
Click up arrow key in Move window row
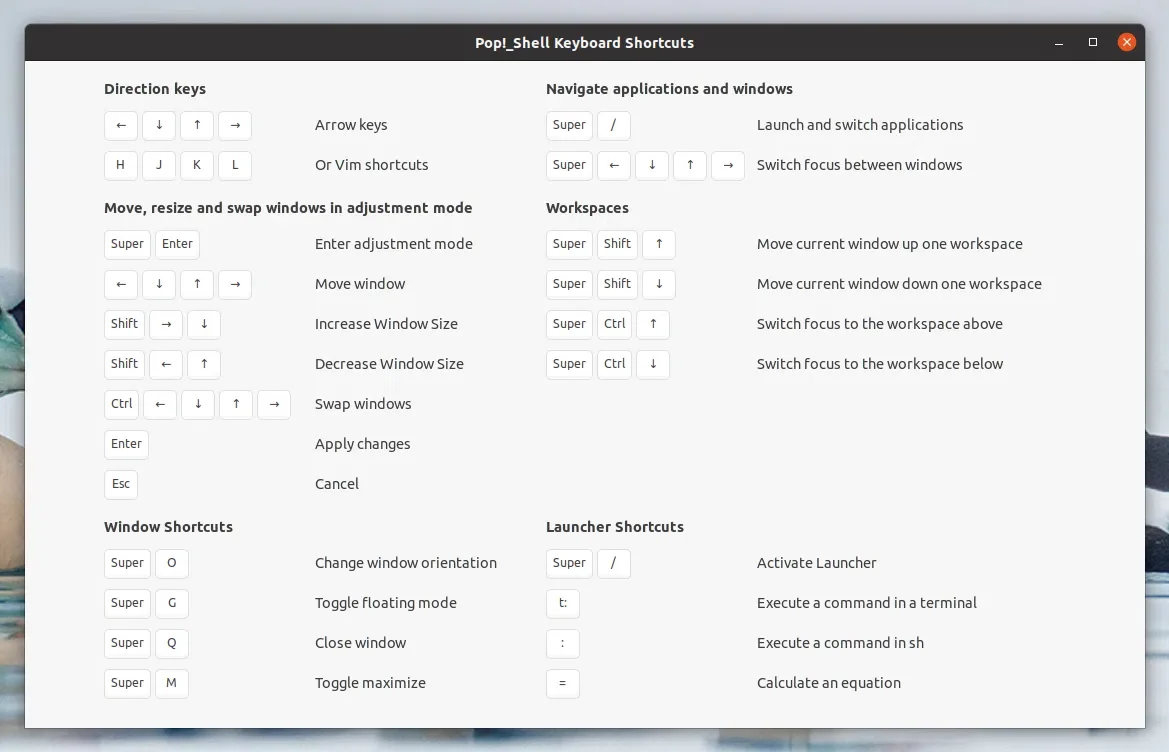(197, 285)
